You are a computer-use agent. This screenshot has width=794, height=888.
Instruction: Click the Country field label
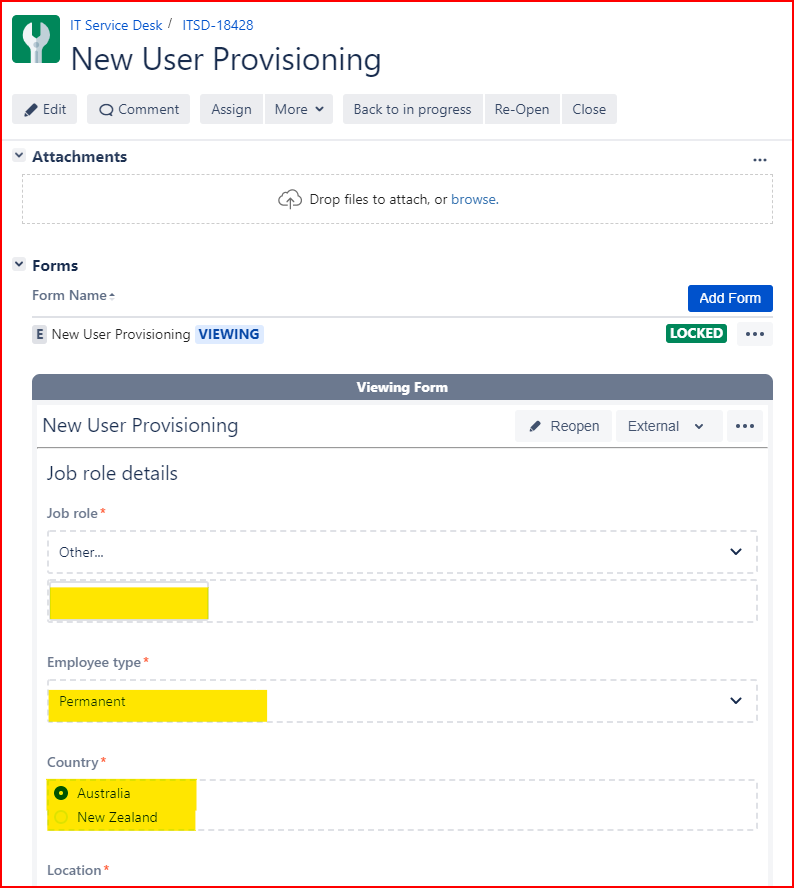(72, 762)
